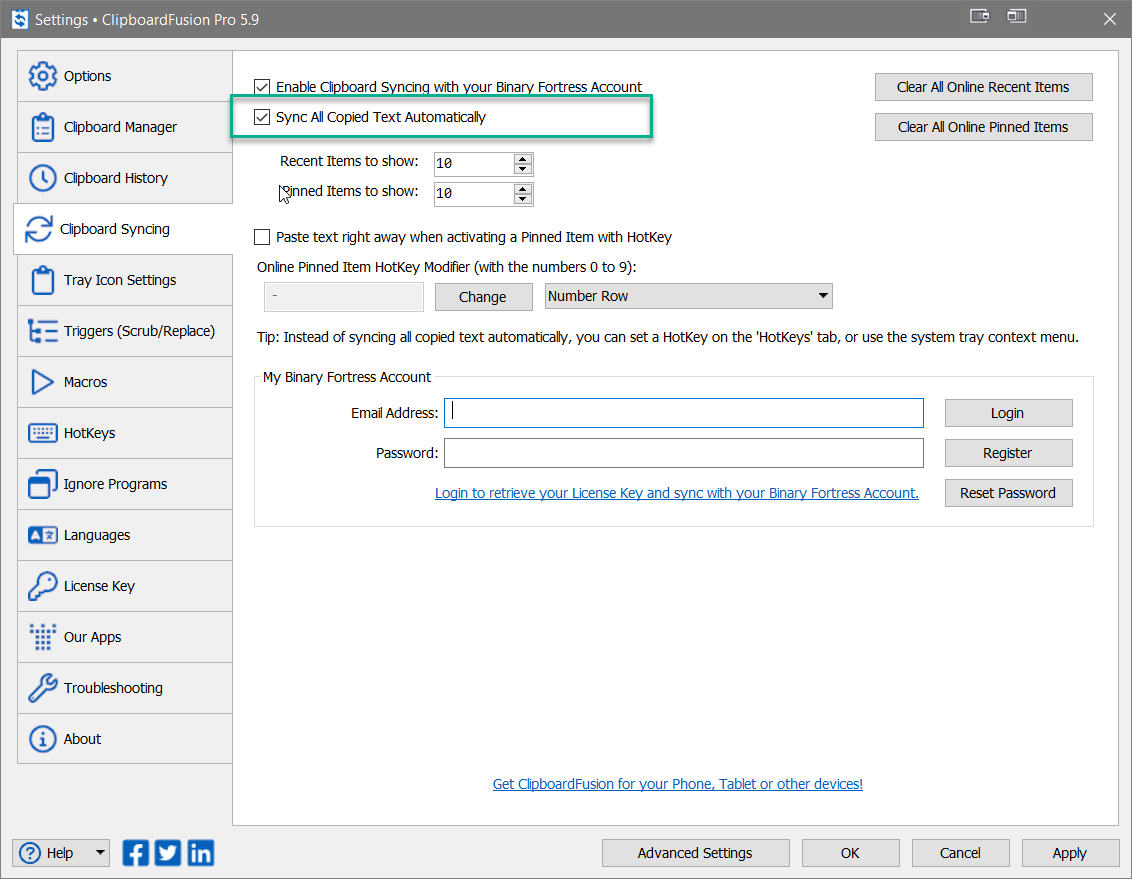The image size is (1132, 879).
Task: Switch to the Our Apps tab
Action: coord(125,637)
